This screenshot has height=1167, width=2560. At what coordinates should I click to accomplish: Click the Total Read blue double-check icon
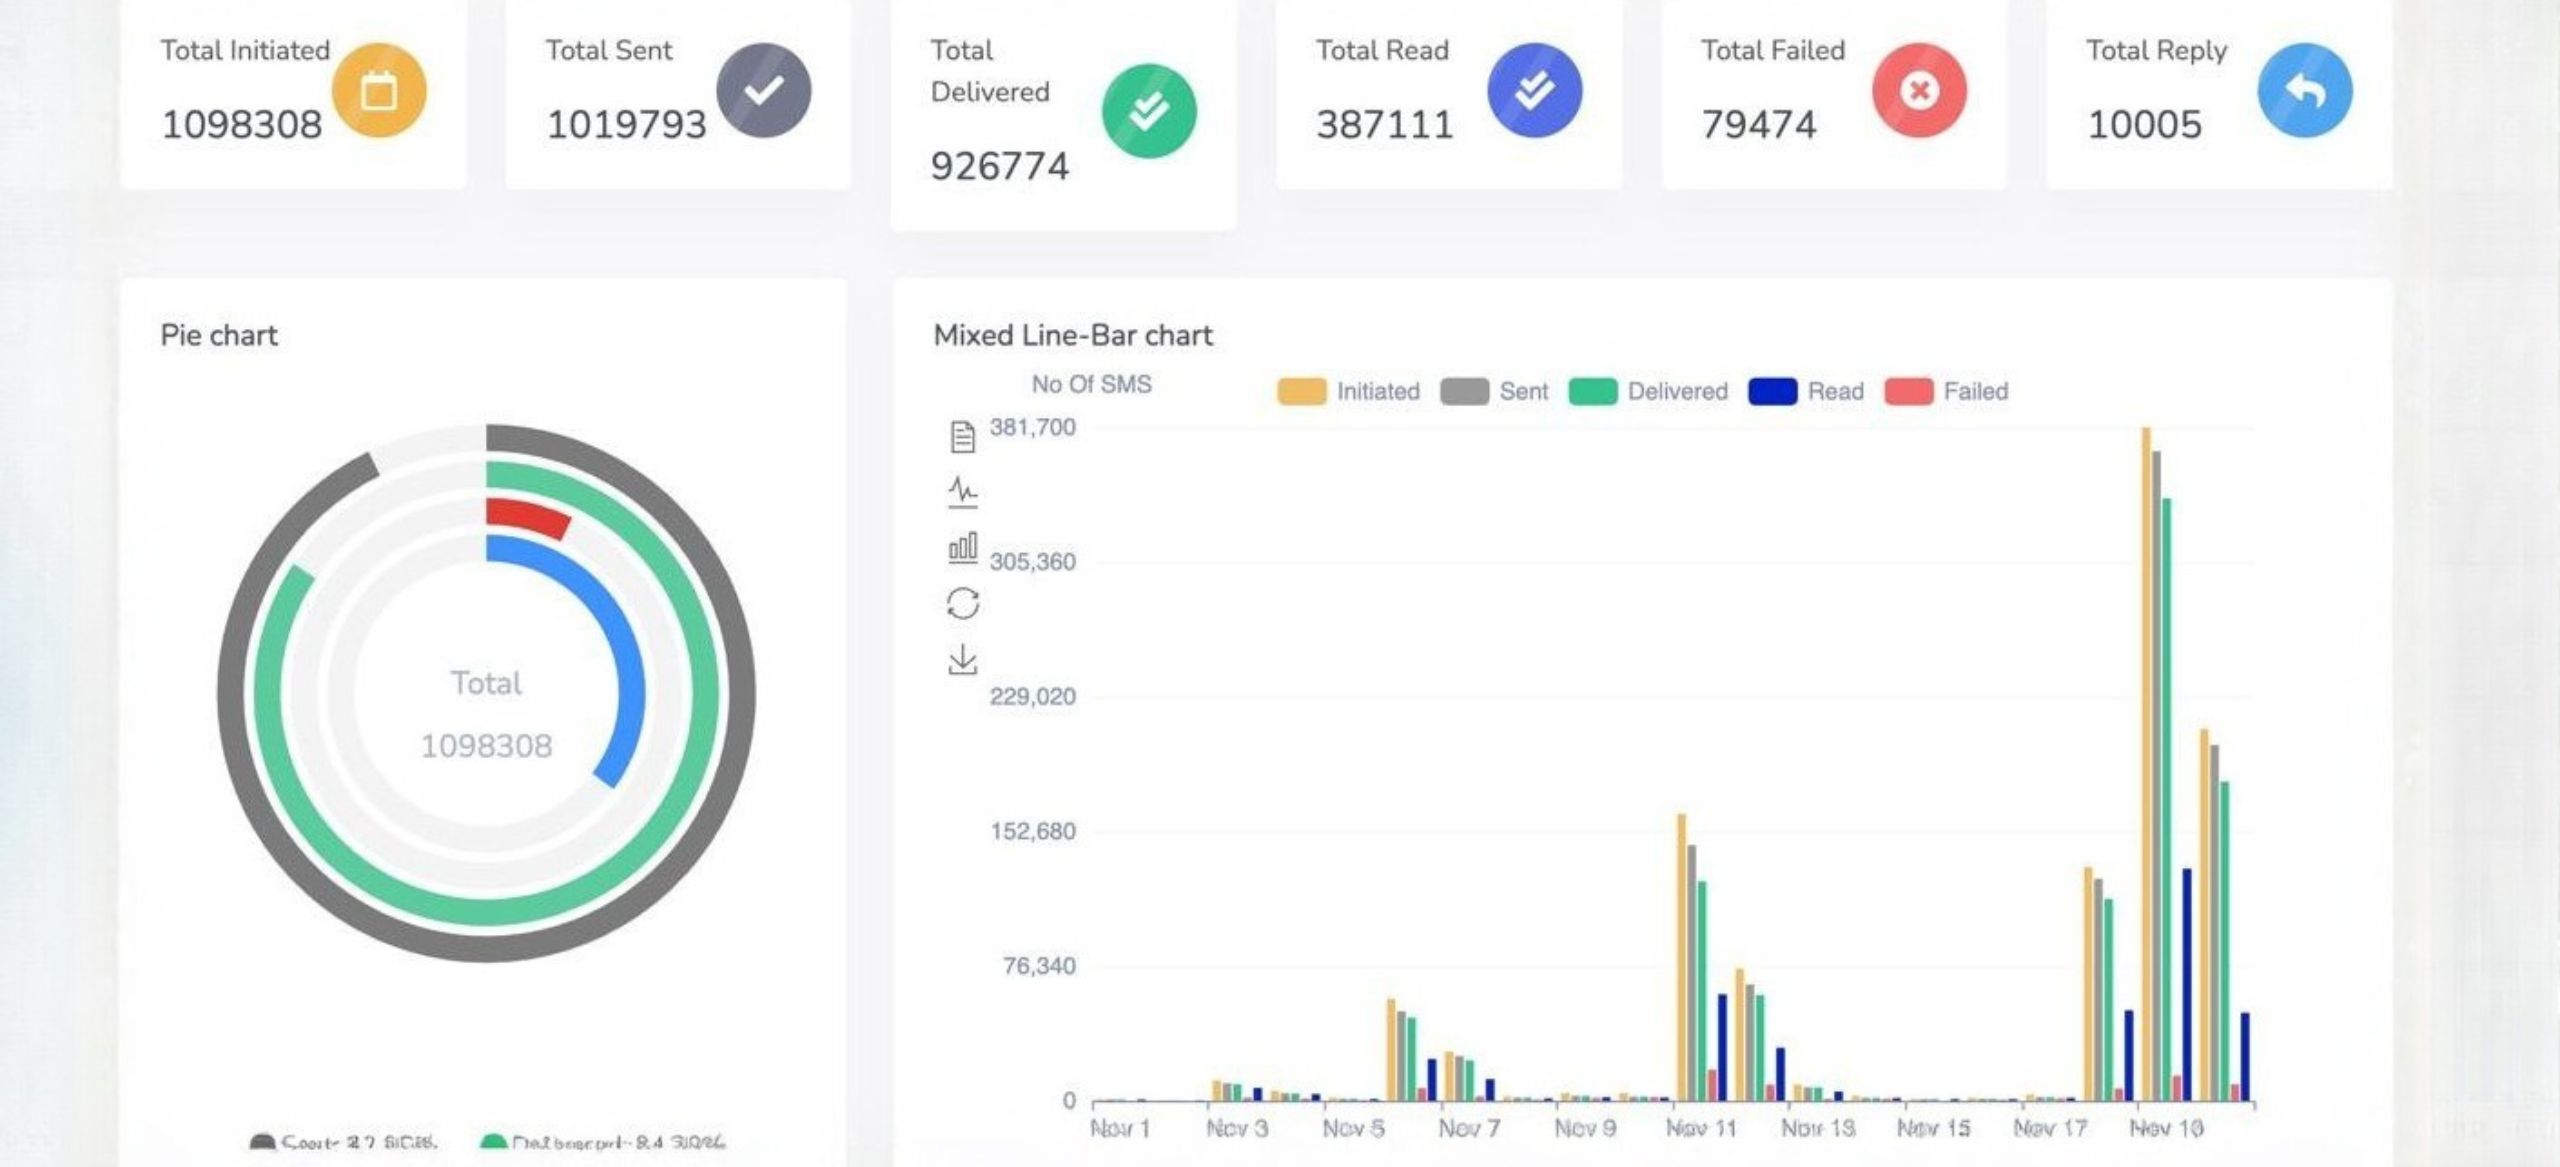coord(1534,91)
